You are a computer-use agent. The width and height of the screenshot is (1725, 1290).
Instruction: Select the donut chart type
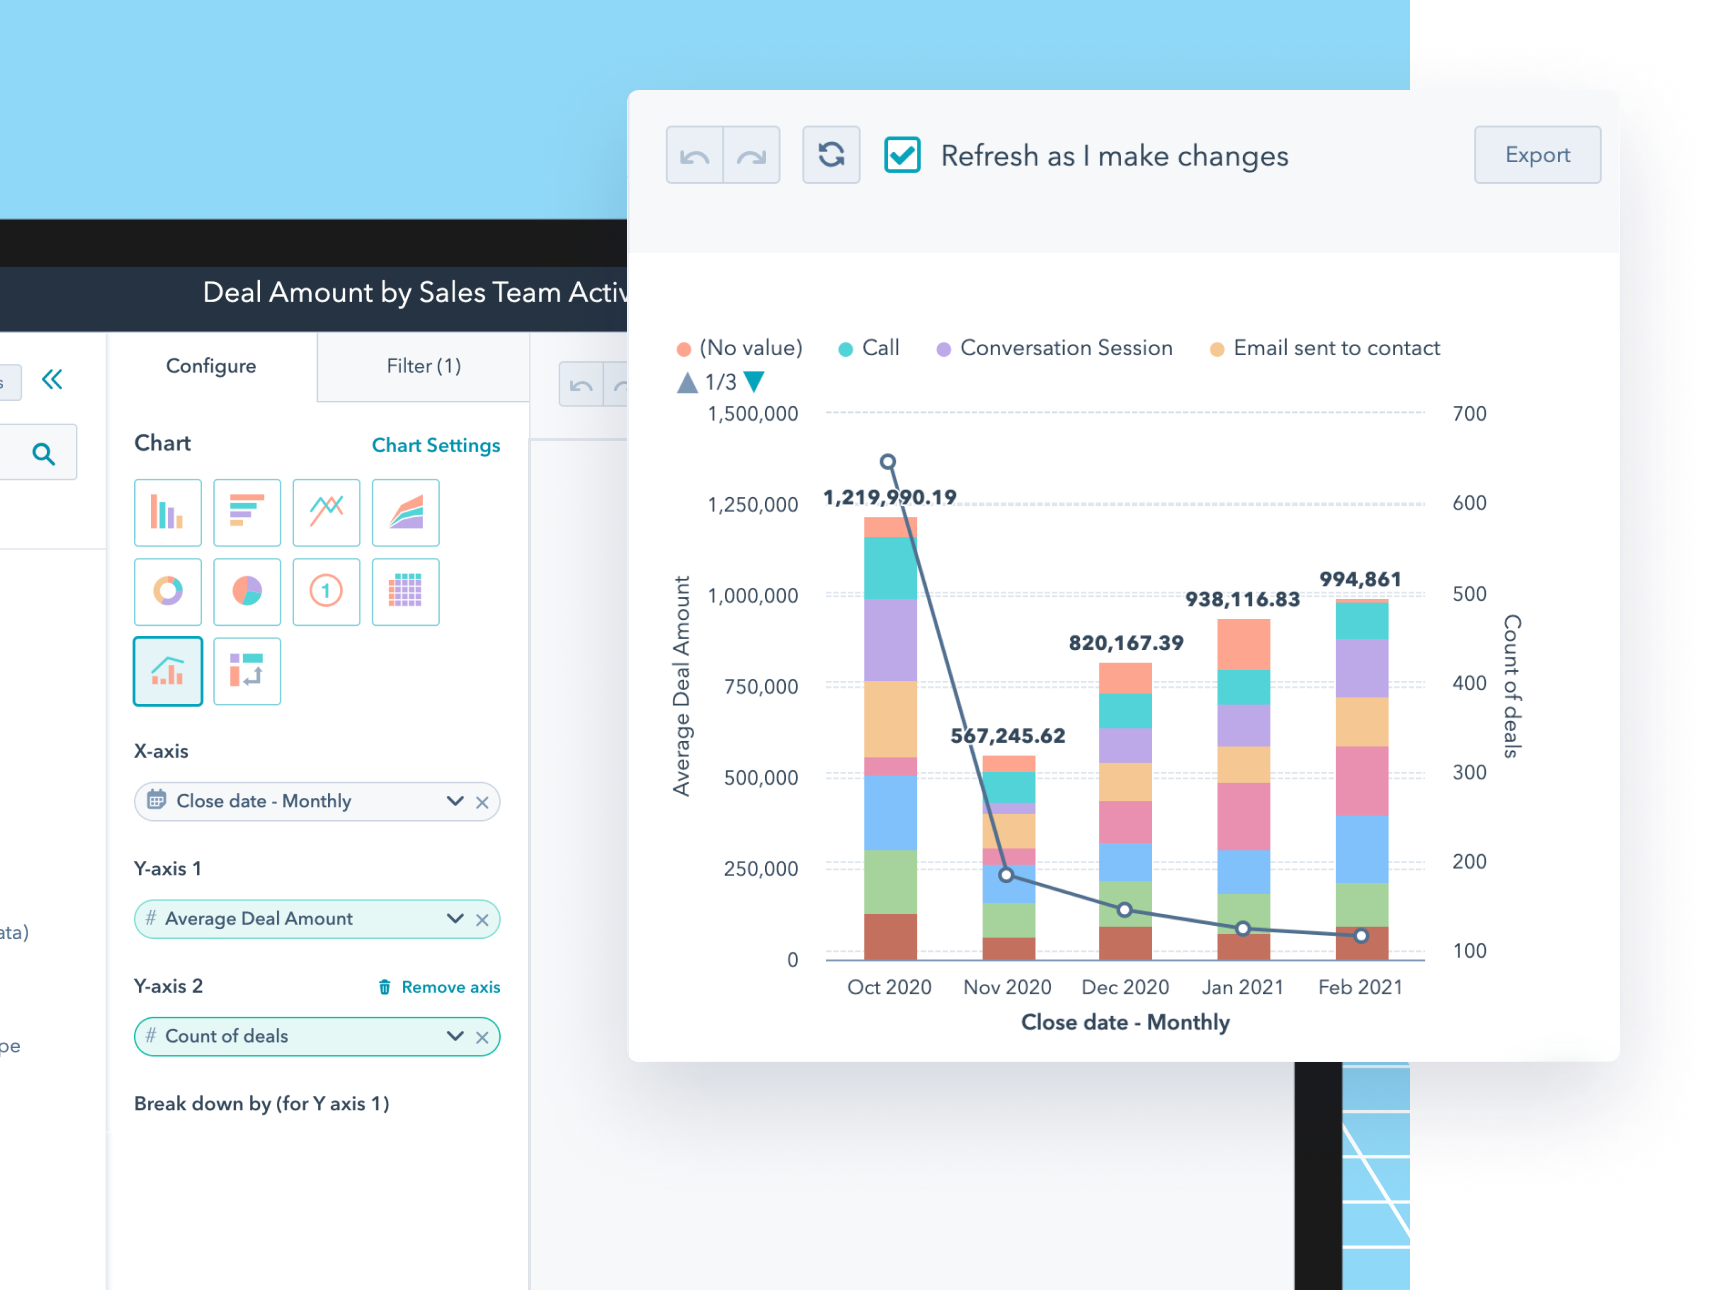tap(168, 591)
